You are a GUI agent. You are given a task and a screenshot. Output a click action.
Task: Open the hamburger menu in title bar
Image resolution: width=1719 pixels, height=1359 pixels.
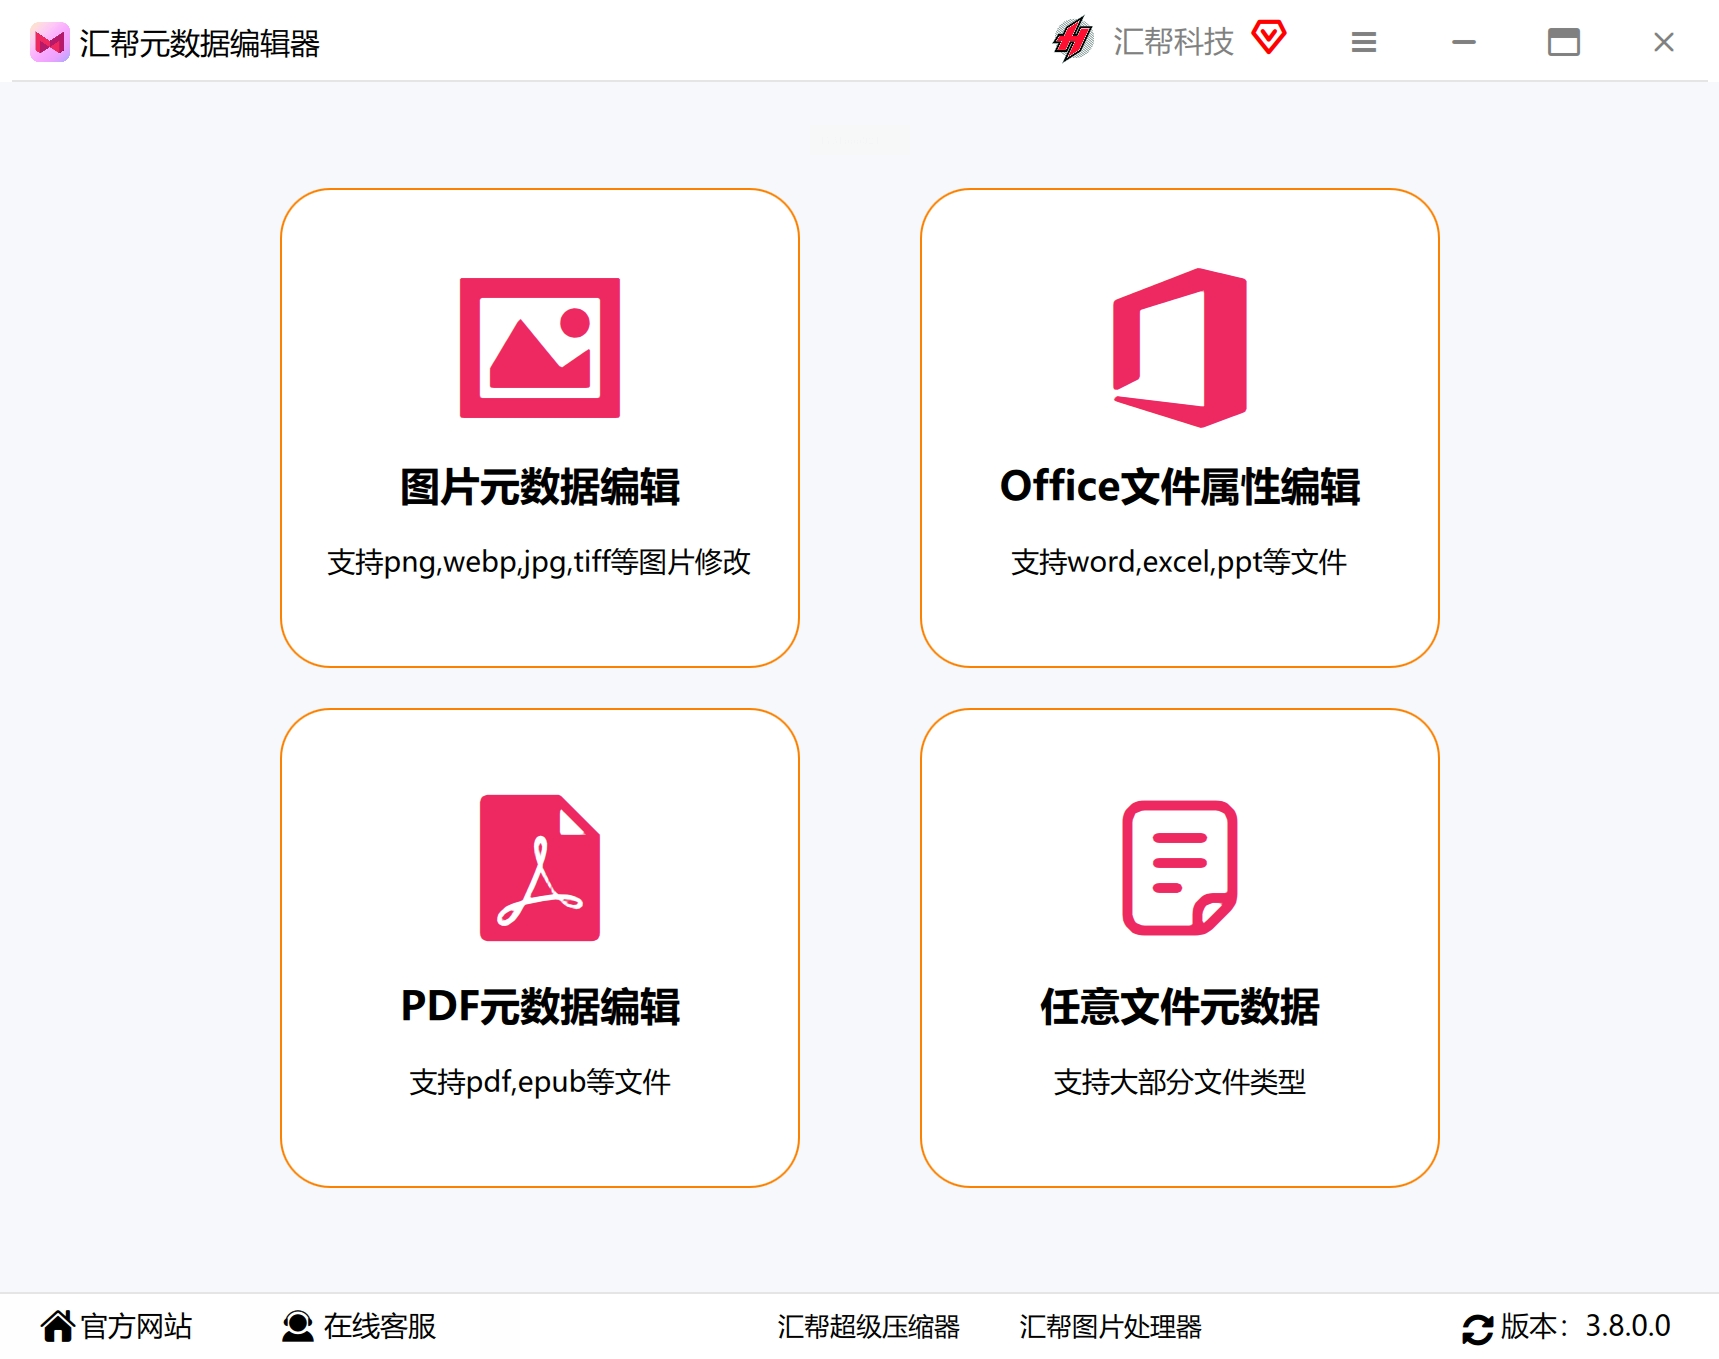(x=1364, y=42)
